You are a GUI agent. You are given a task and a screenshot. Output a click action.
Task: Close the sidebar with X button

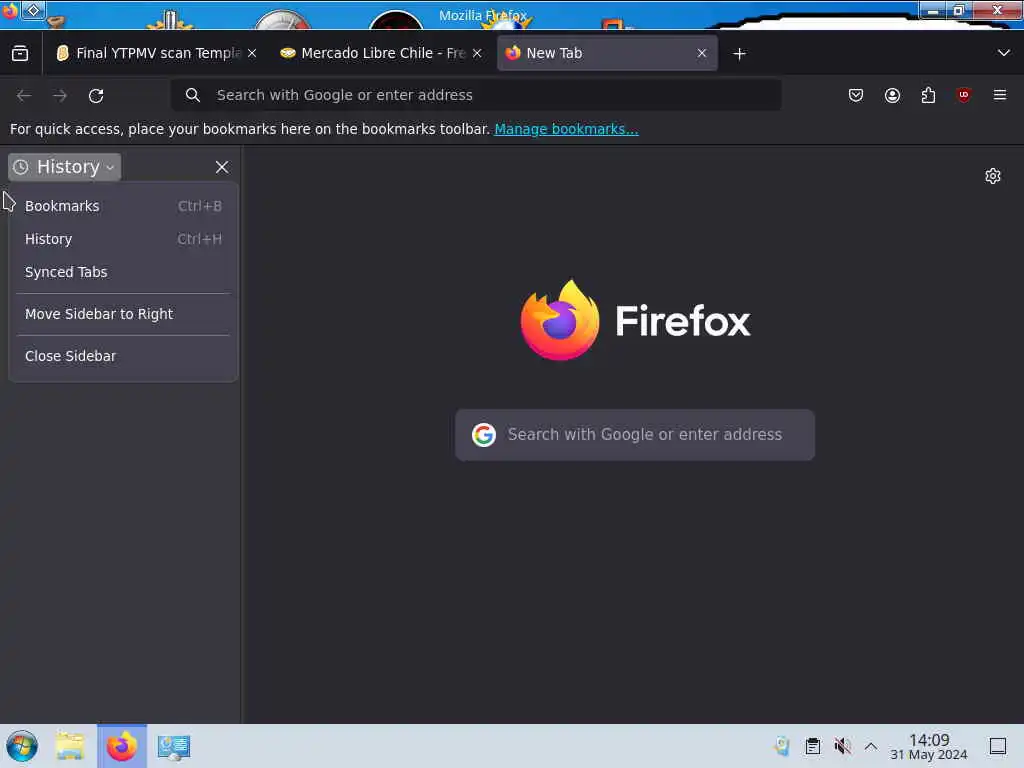coord(222,167)
